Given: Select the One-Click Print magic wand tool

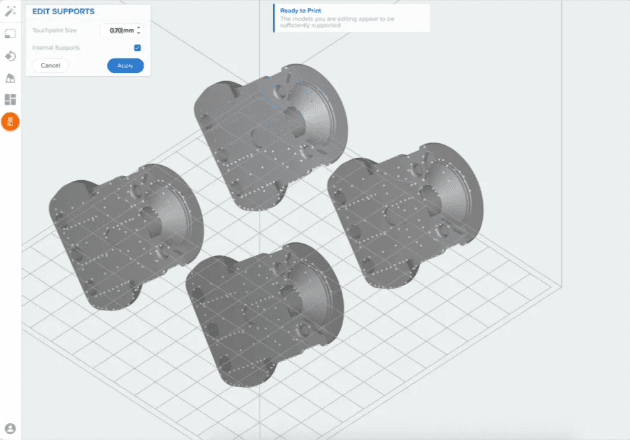Looking at the screenshot, I should pos(10,11).
